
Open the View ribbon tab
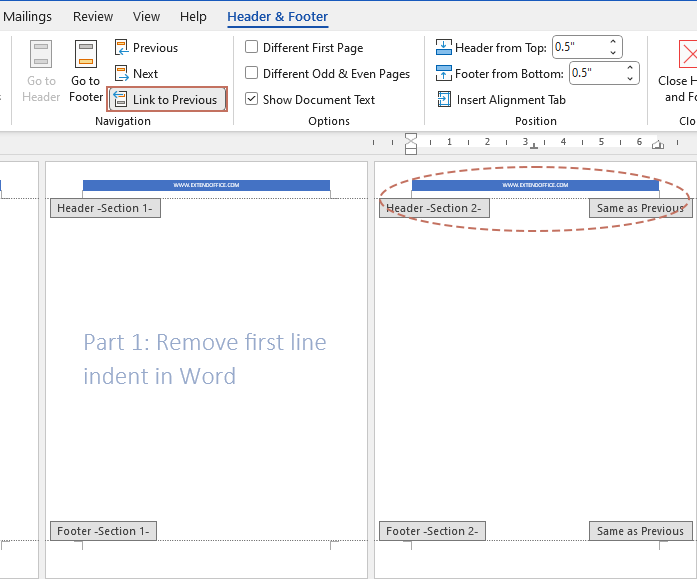pos(146,16)
